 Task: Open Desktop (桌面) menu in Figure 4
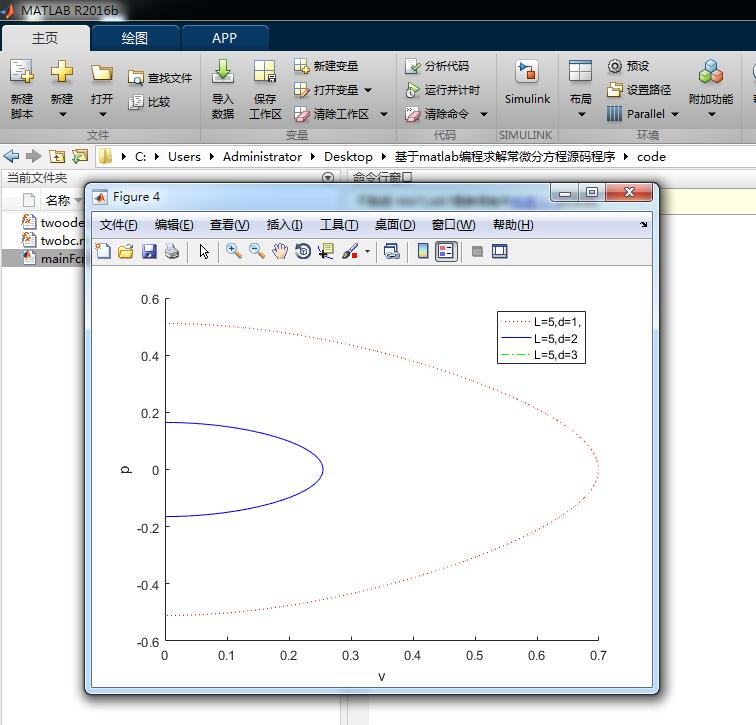pos(395,225)
